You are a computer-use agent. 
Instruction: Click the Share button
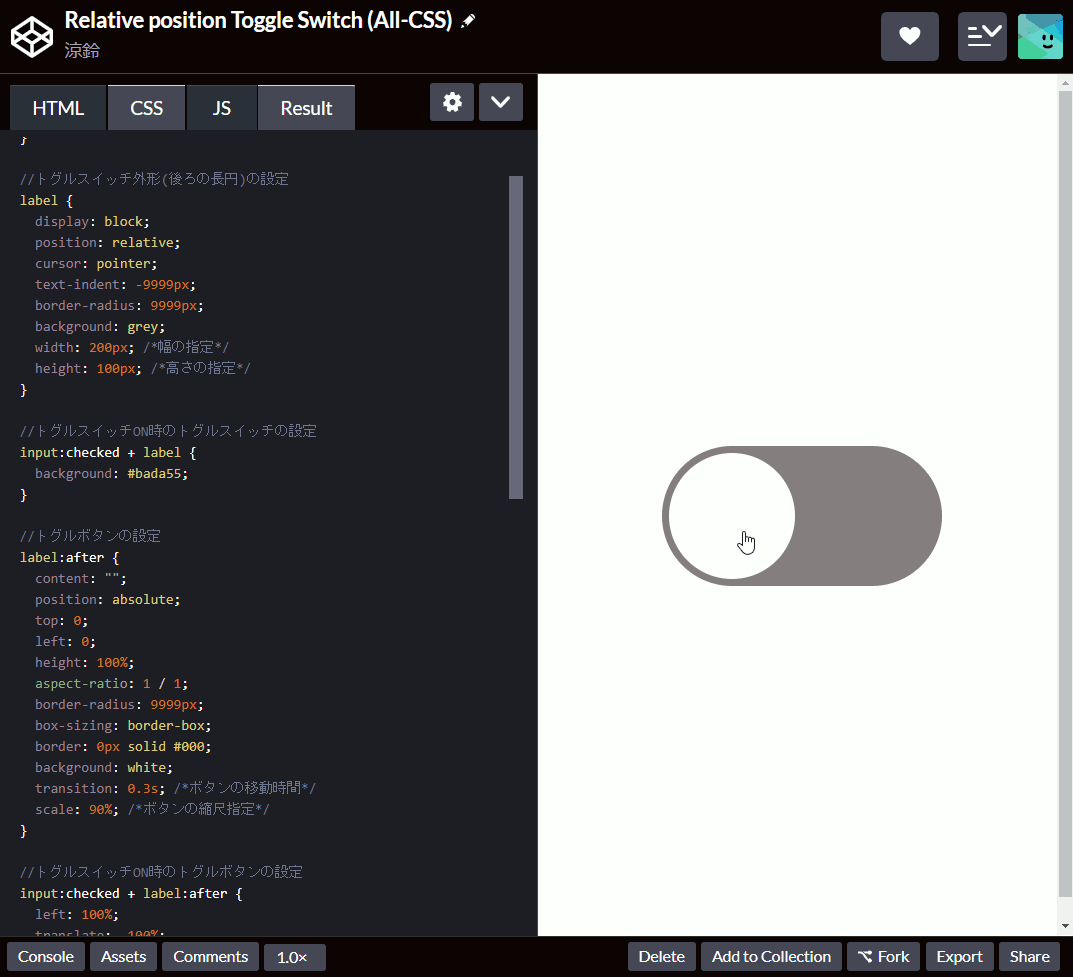tap(1029, 956)
